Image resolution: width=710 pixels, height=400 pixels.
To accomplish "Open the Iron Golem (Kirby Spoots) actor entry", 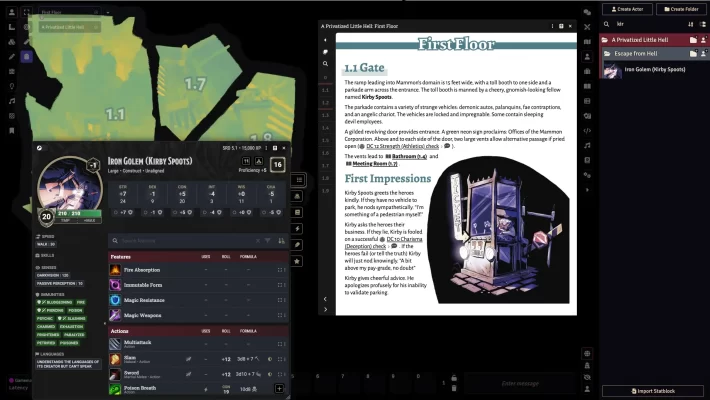I will tap(656, 69).
